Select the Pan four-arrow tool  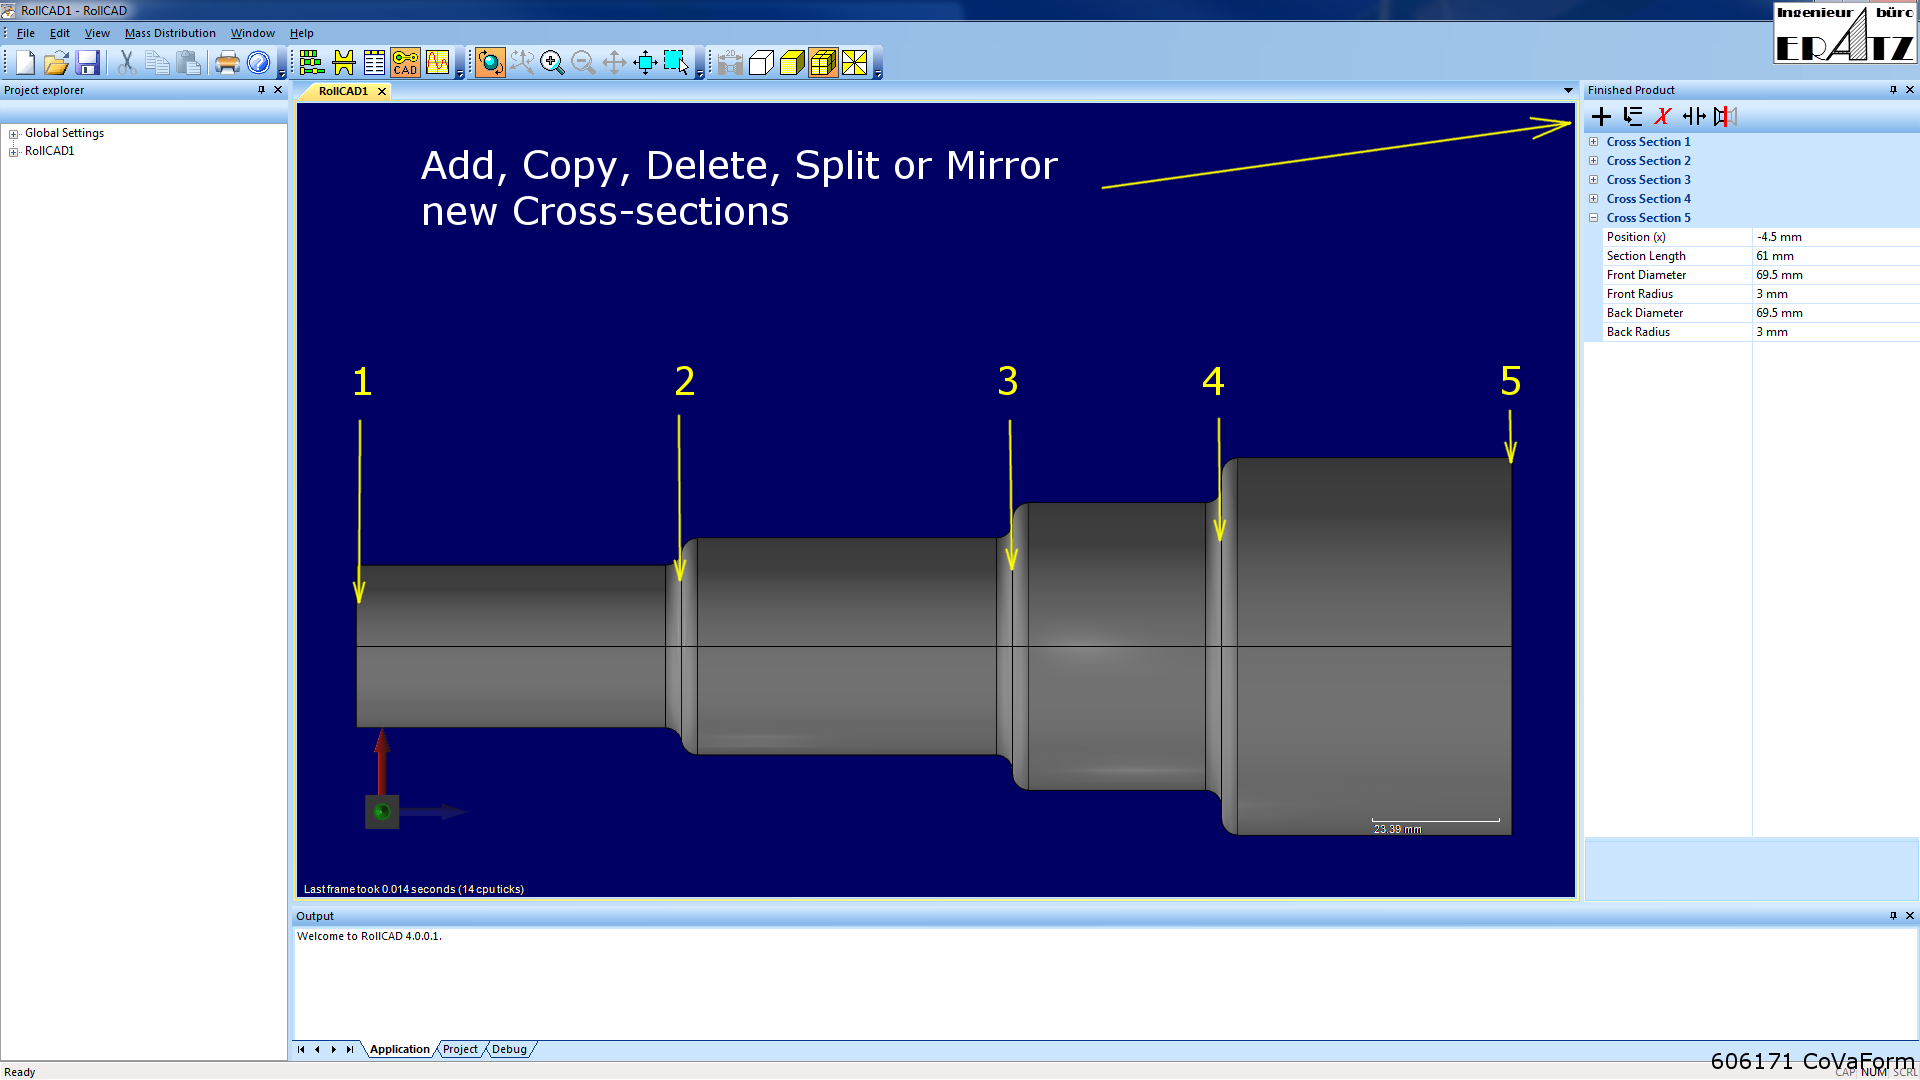[x=614, y=63]
